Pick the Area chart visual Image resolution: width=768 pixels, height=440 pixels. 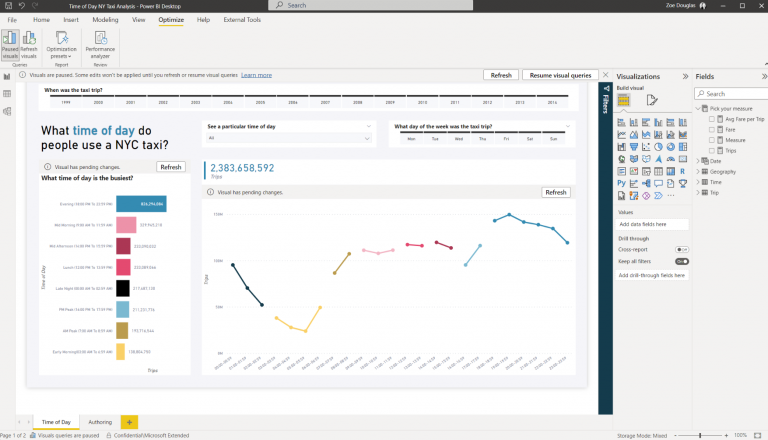coord(634,134)
